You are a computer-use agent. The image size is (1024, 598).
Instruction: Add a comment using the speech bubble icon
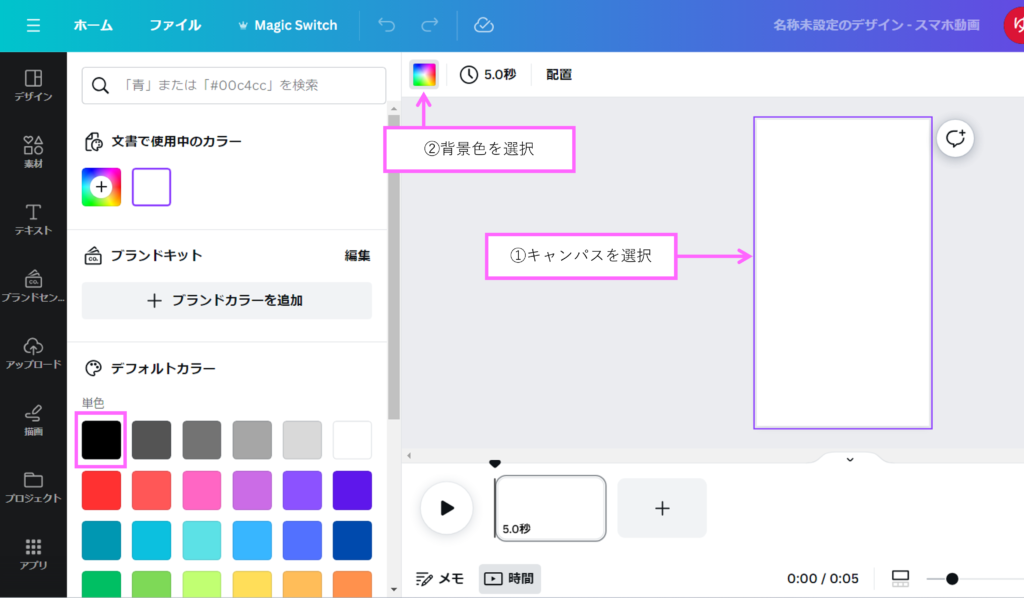[x=955, y=138]
